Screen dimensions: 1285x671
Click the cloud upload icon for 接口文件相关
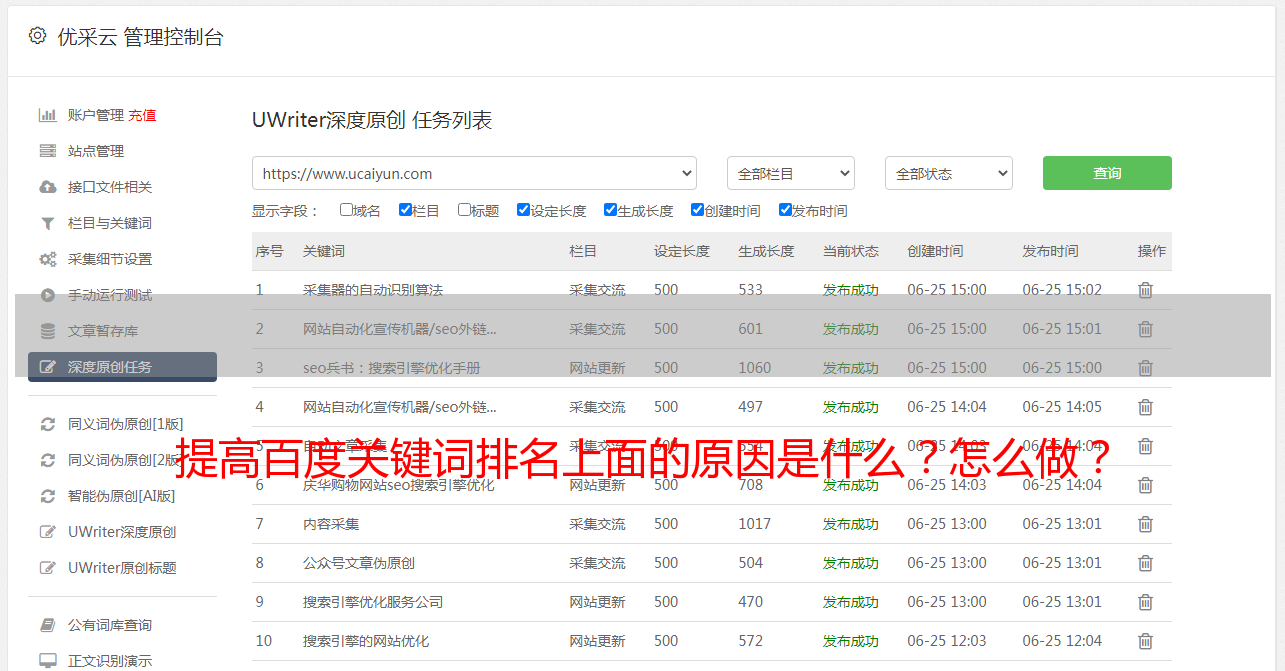coord(47,187)
